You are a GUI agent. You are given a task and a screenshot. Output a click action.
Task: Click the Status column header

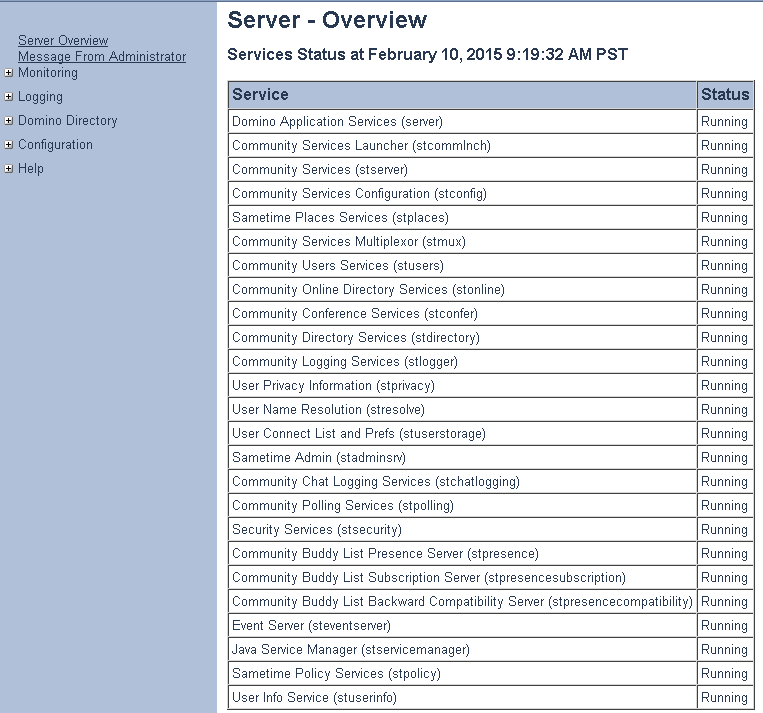point(724,95)
